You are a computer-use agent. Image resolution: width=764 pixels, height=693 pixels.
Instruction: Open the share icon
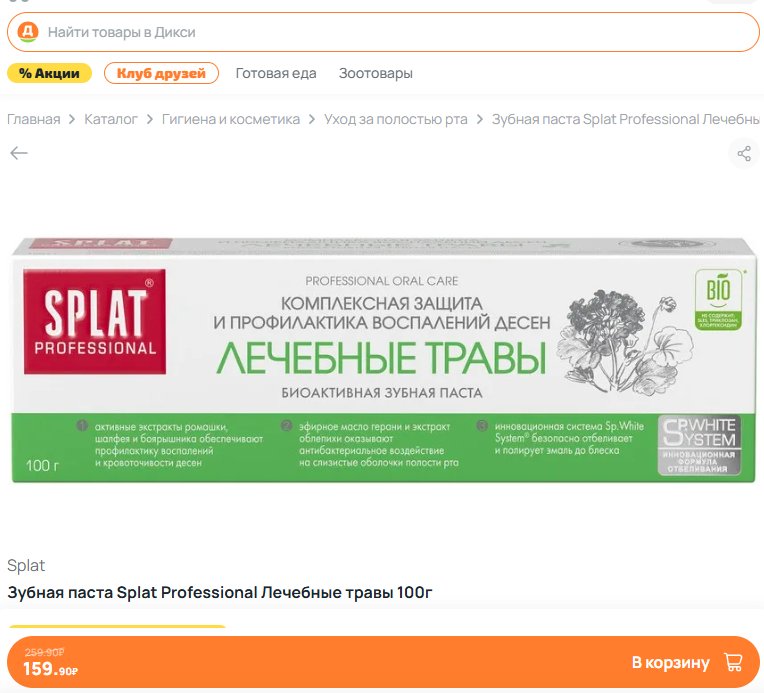[744, 154]
